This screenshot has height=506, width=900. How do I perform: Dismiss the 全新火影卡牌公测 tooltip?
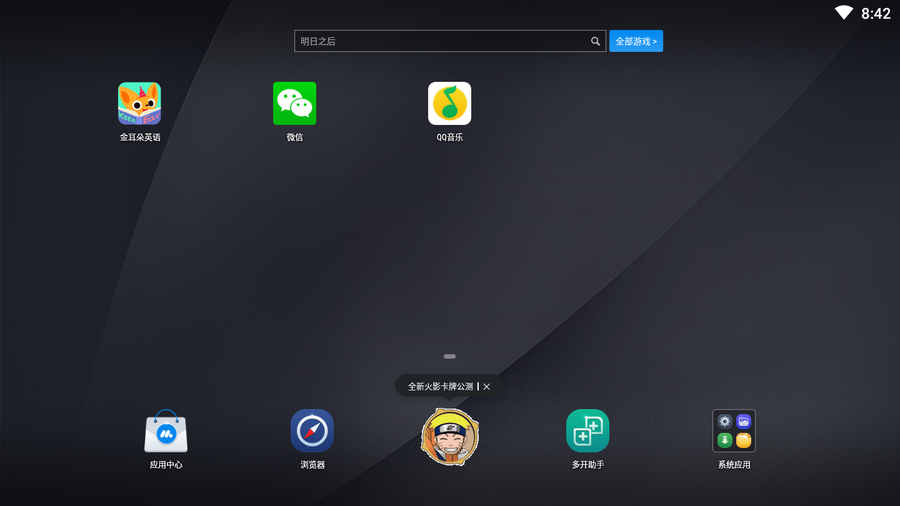pos(487,386)
